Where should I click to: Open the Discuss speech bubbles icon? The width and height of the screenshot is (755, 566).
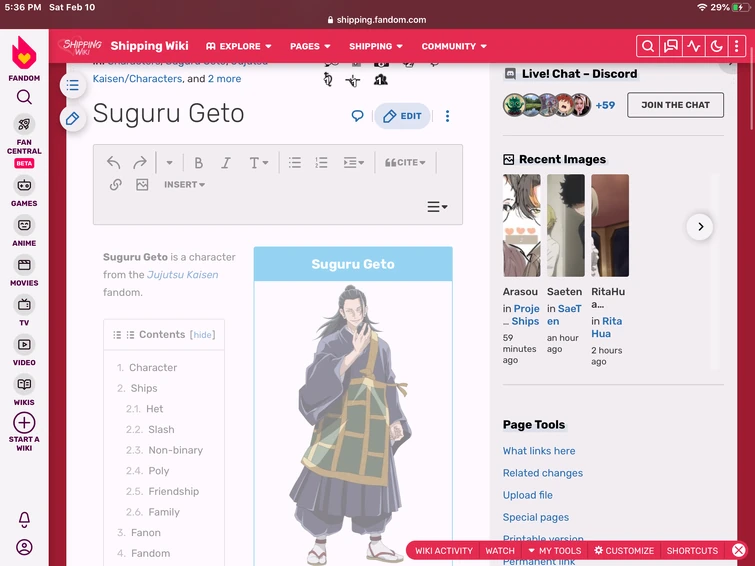click(671, 46)
